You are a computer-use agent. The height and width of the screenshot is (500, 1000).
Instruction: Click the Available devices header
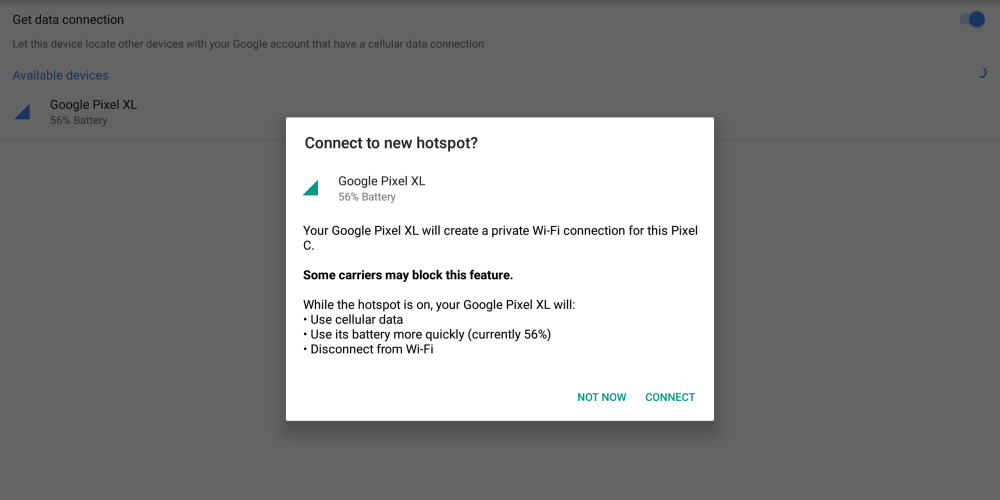click(60, 75)
